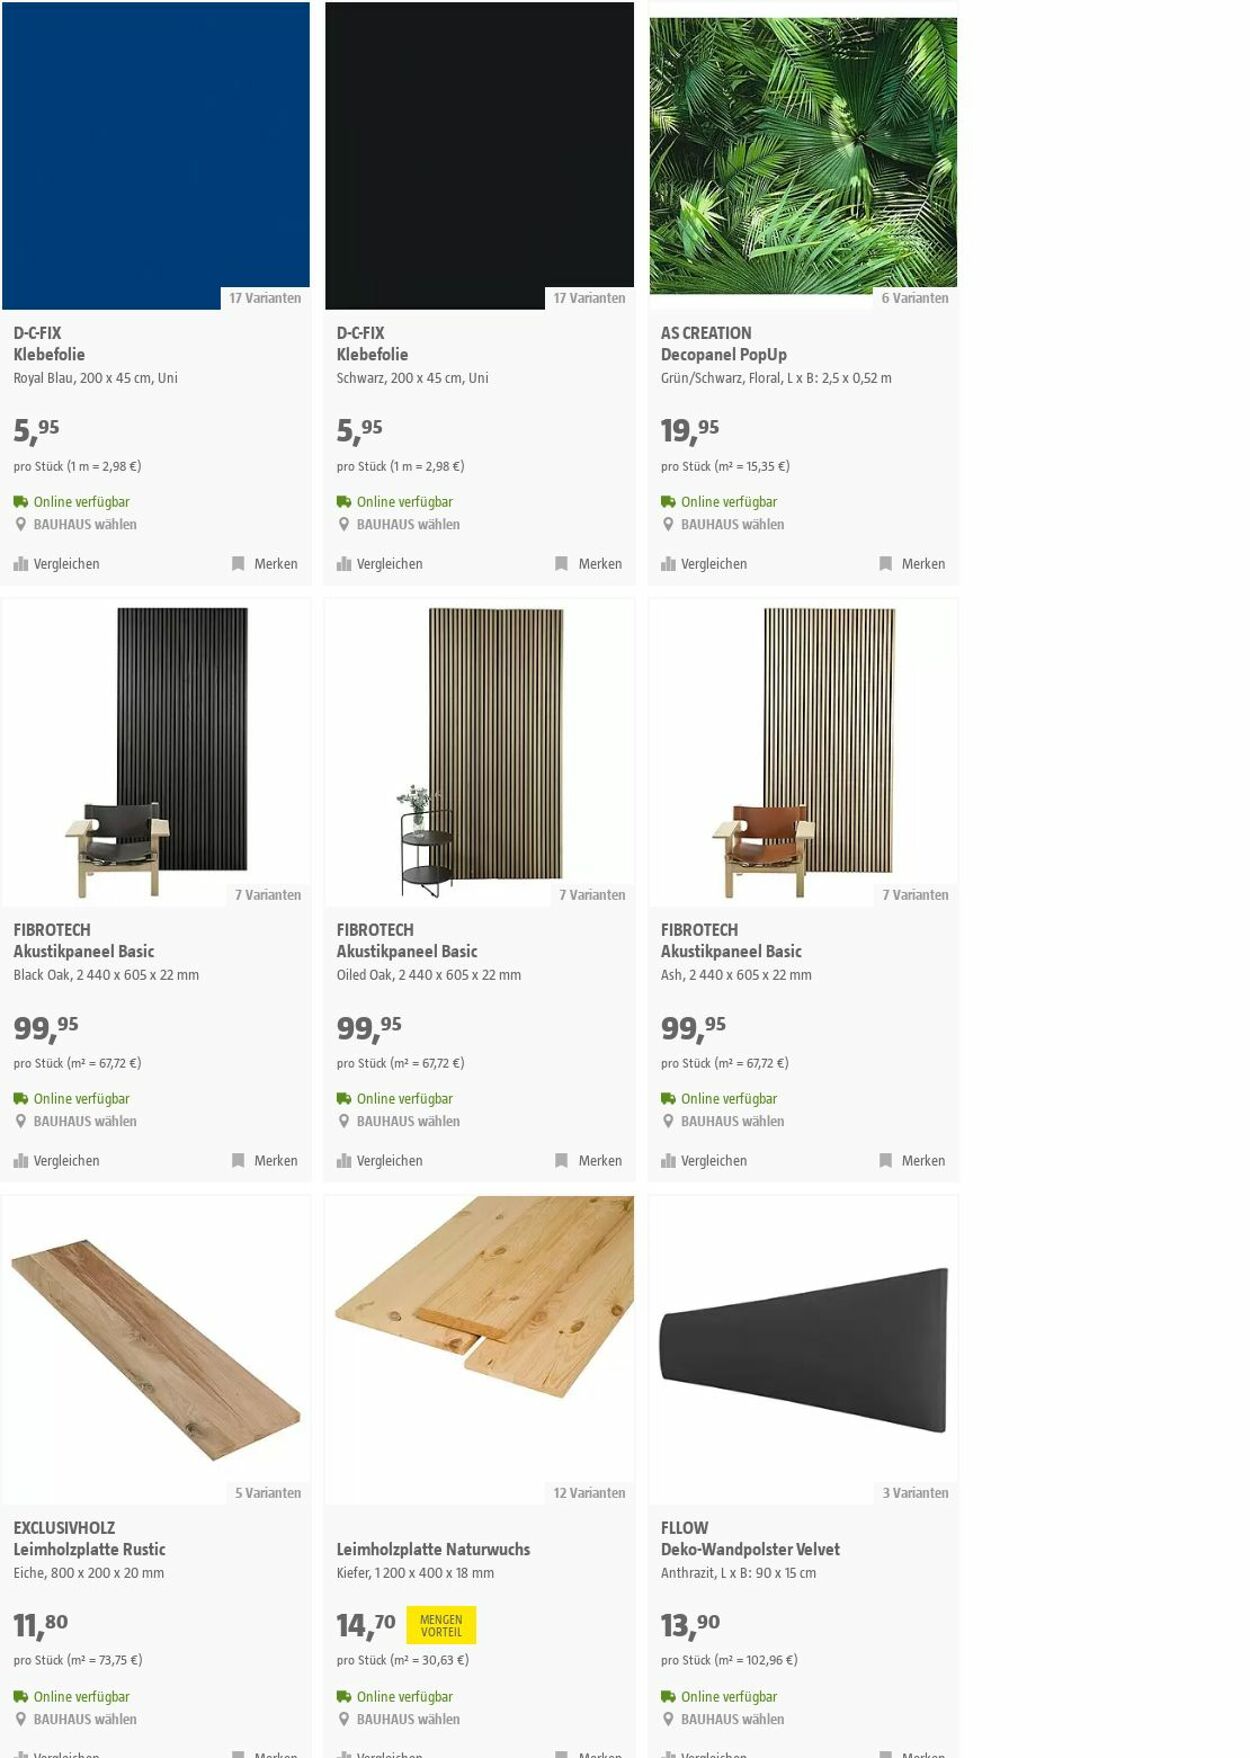Click location pin under Deko-Wandpolster Velvet
Screen dimensions: 1250x1758
[668, 1719]
